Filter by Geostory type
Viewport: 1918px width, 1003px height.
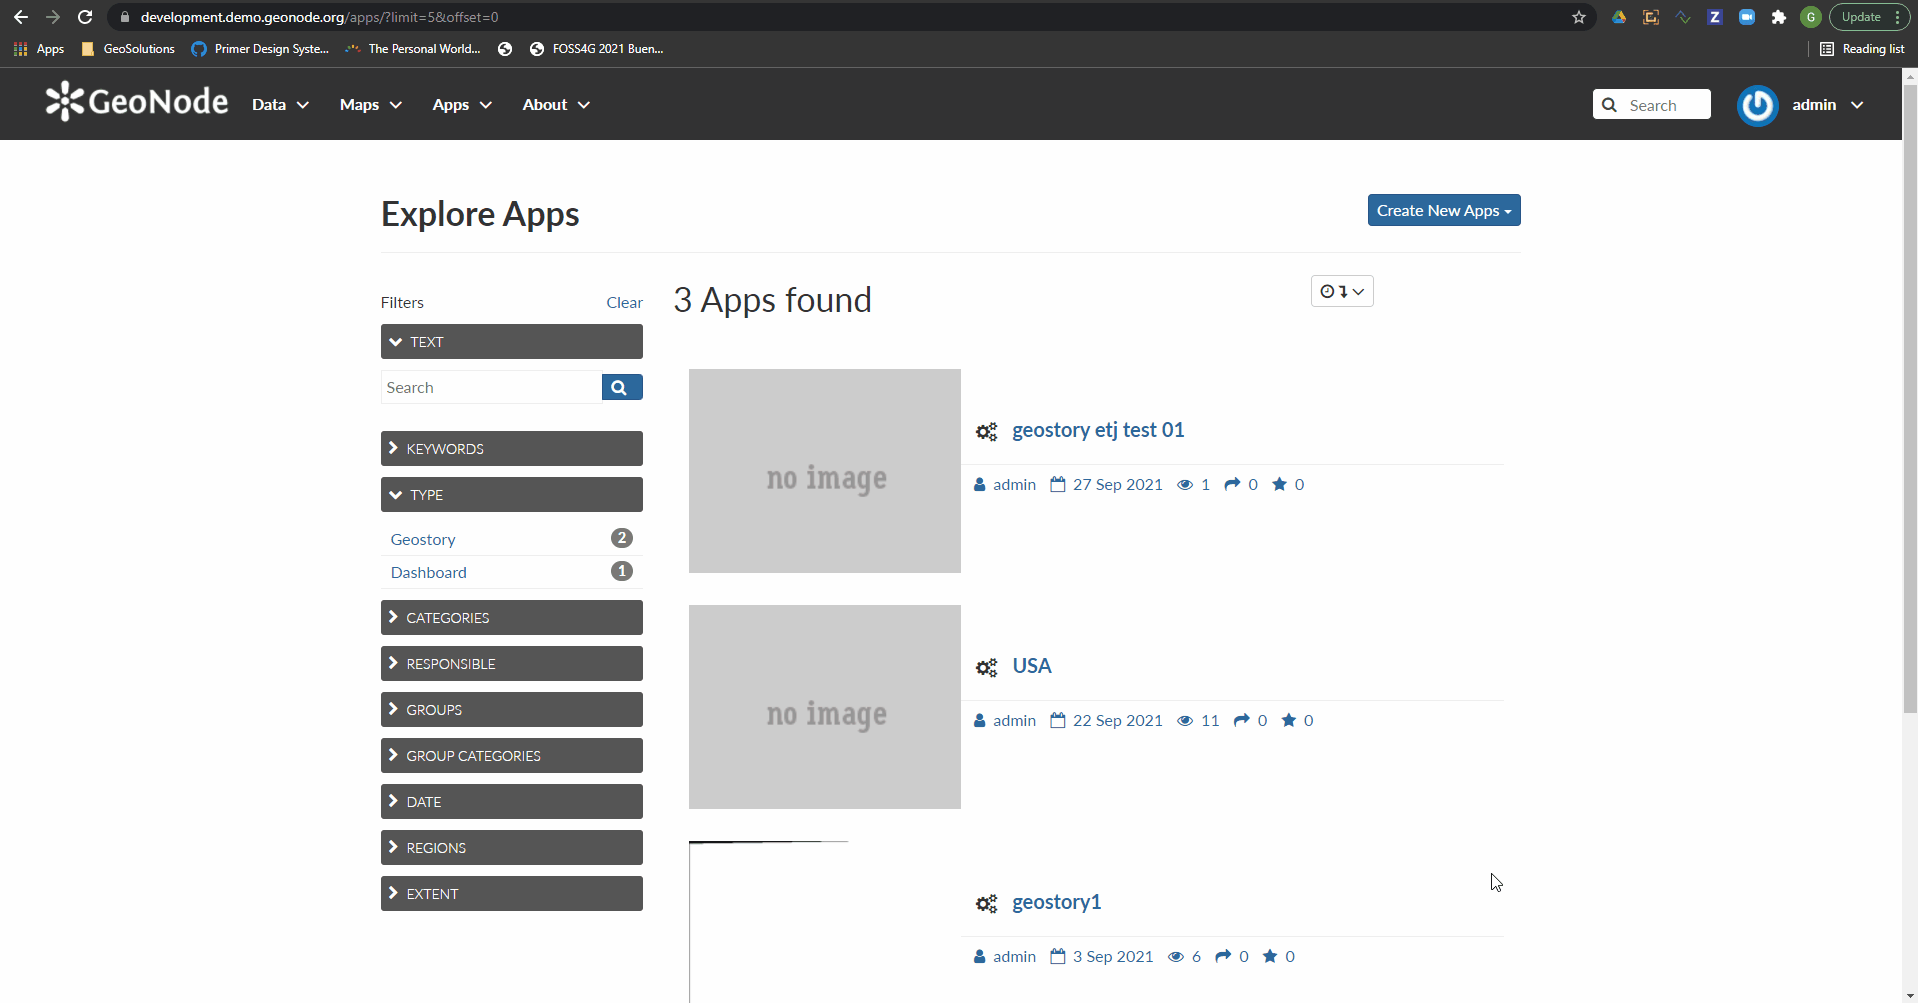[423, 539]
